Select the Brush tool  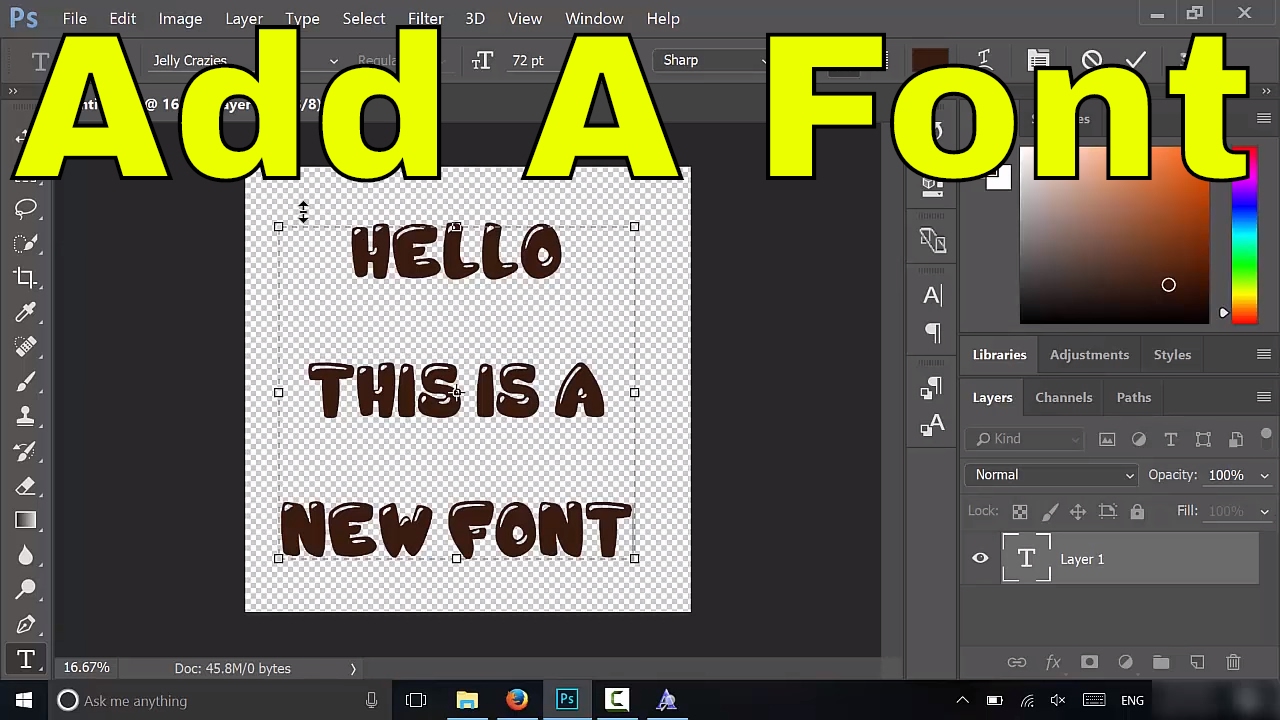(26, 382)
